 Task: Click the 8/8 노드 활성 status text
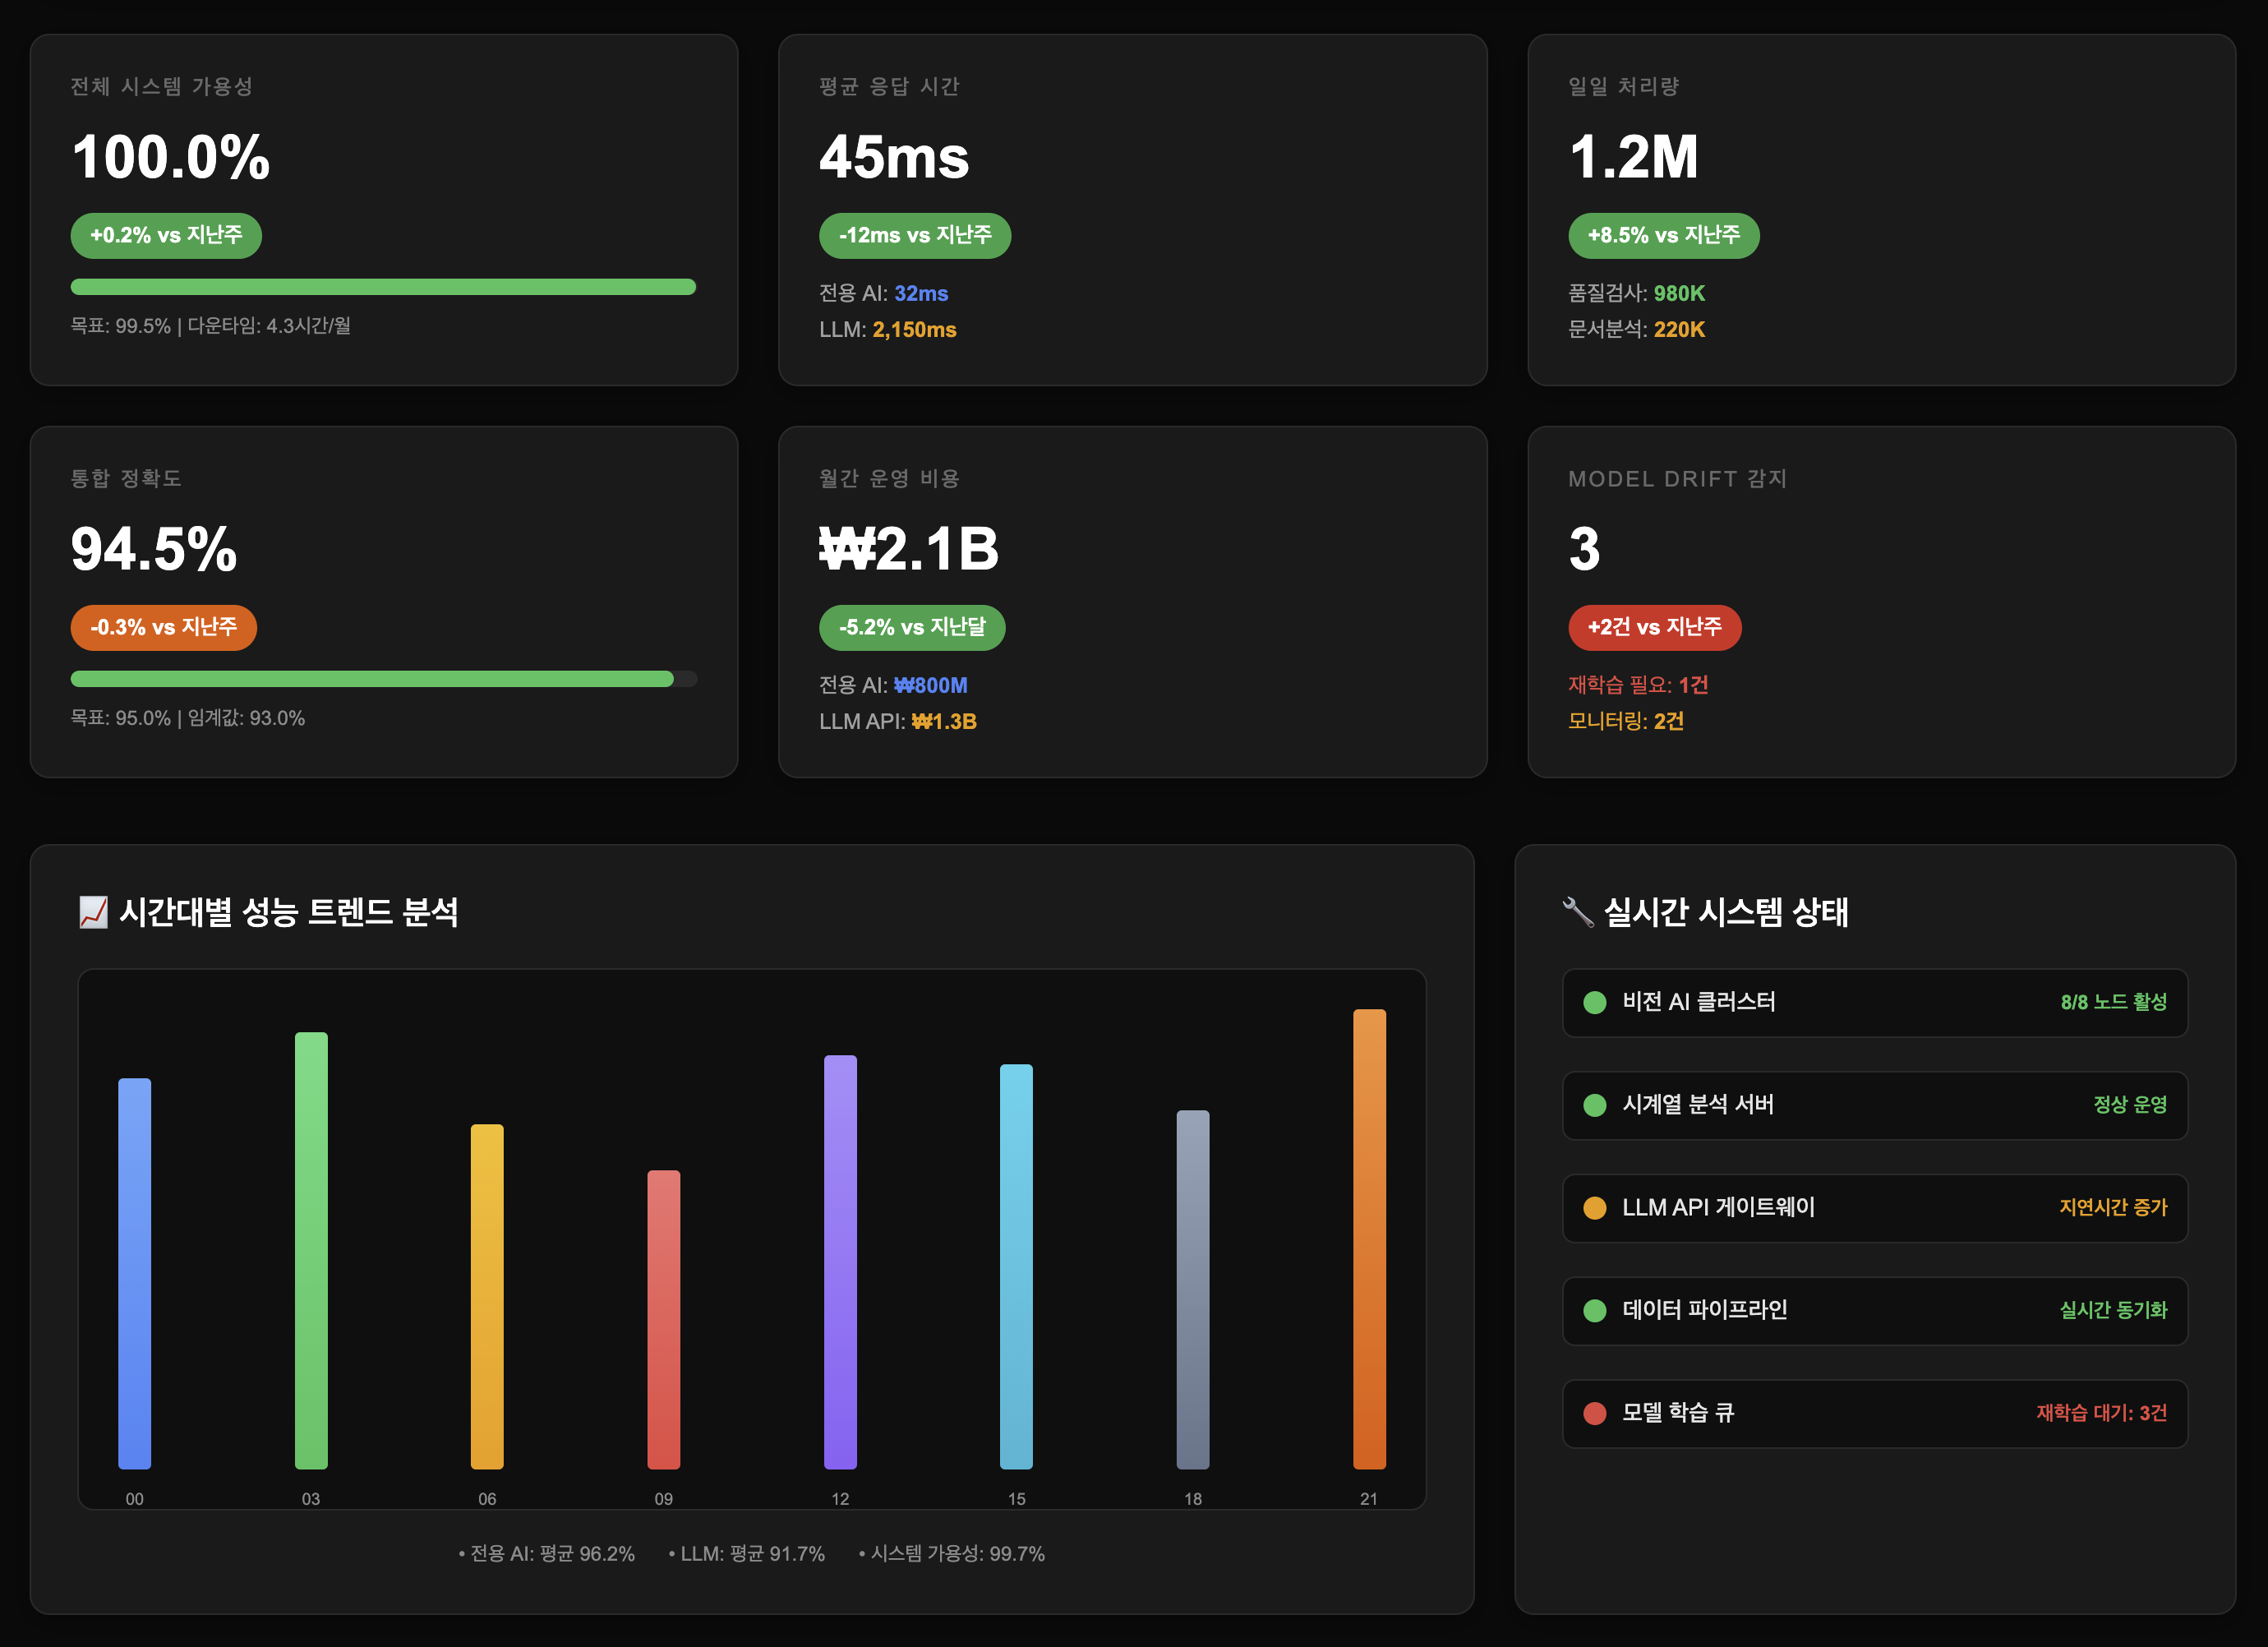2113,1002
